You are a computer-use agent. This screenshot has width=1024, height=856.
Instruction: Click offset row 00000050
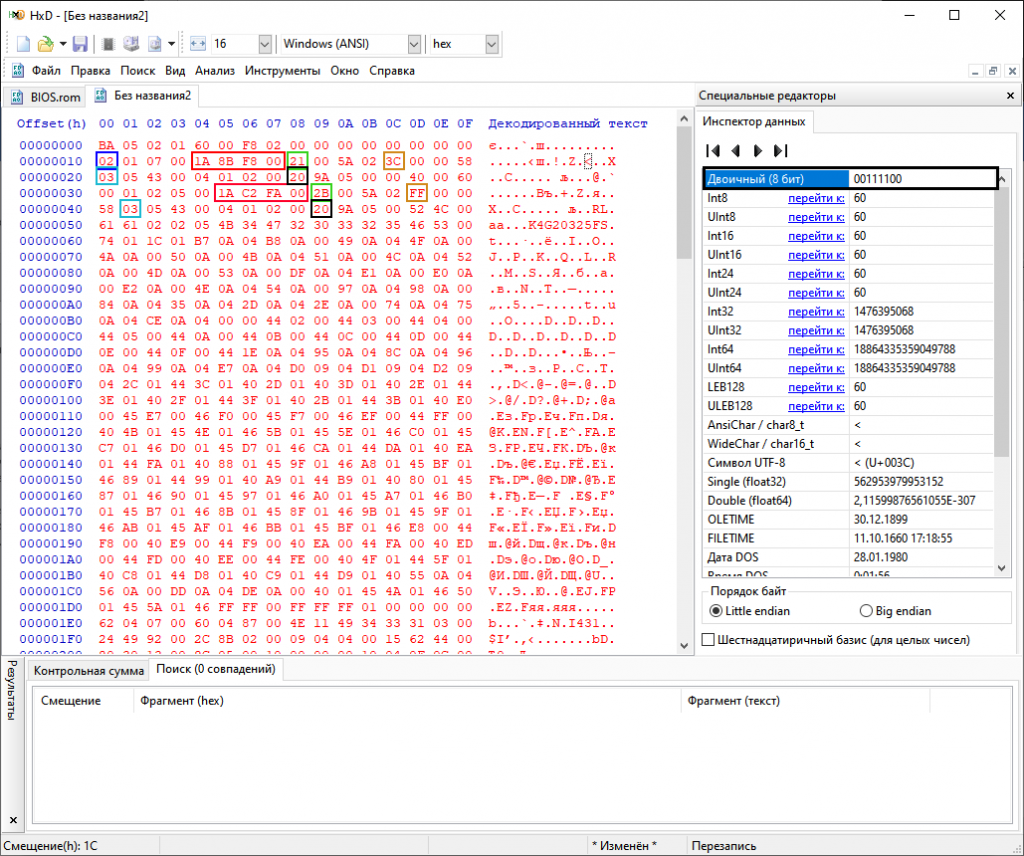point(51,225)
